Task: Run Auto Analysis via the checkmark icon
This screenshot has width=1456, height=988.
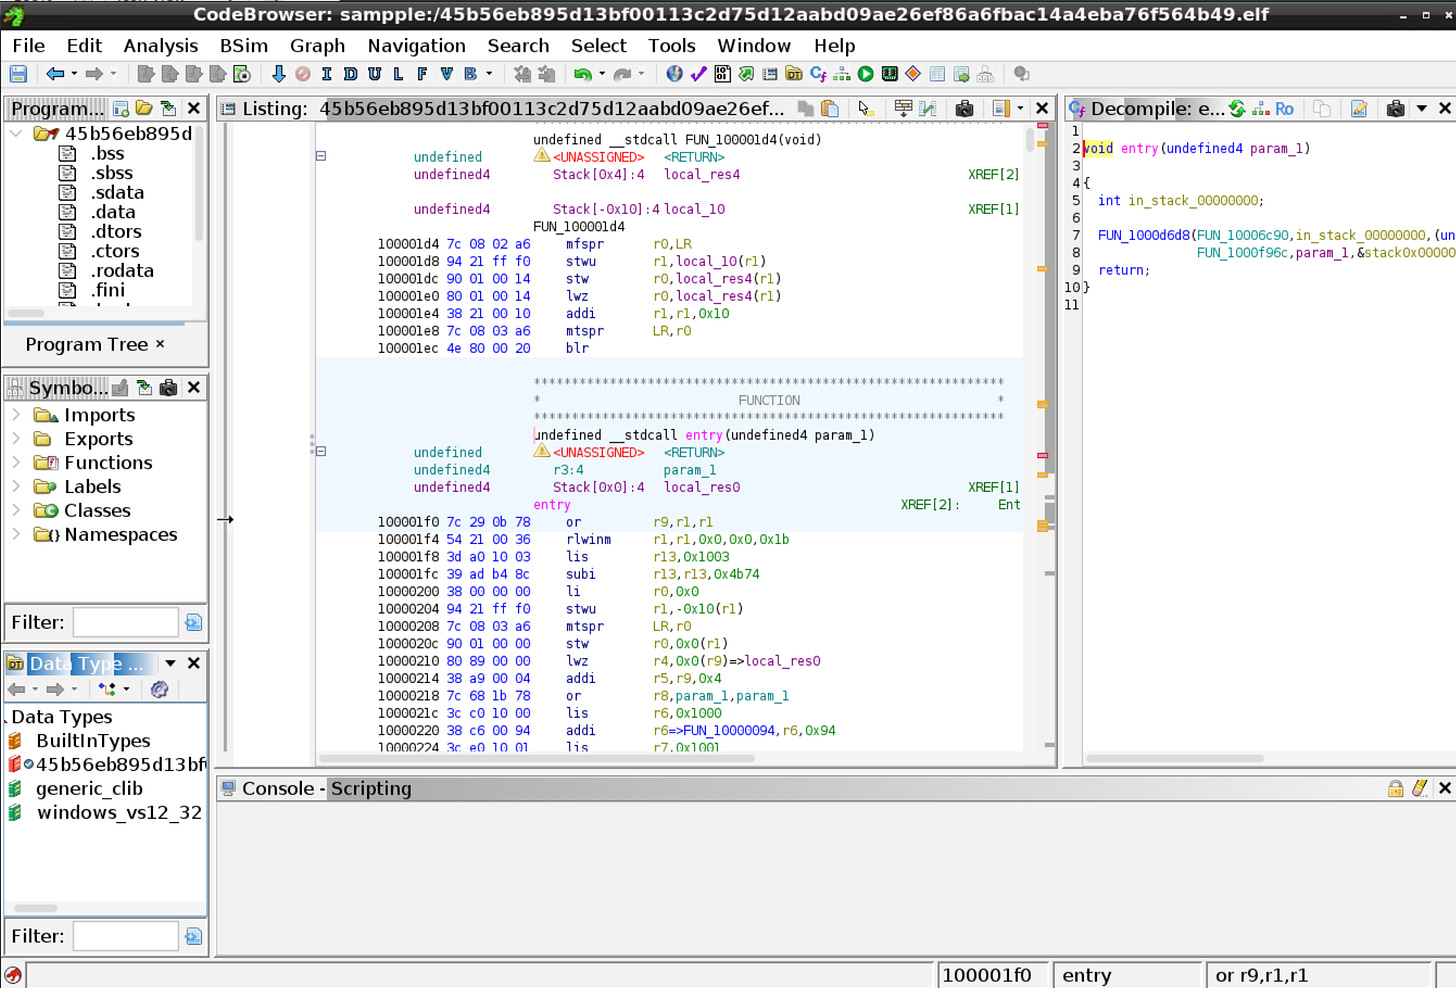Action: coord(696,73)
